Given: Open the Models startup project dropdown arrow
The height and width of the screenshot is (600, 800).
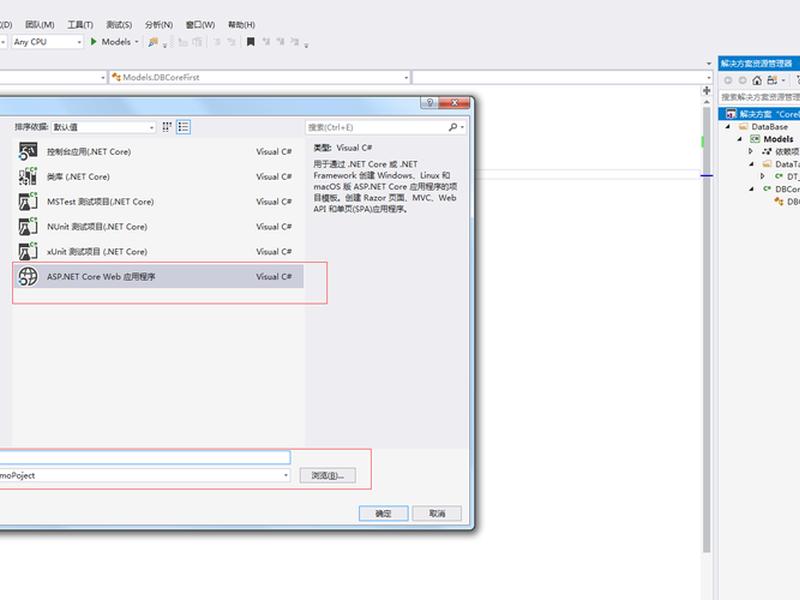Looking at the screenshot, I should click(137, 42).
